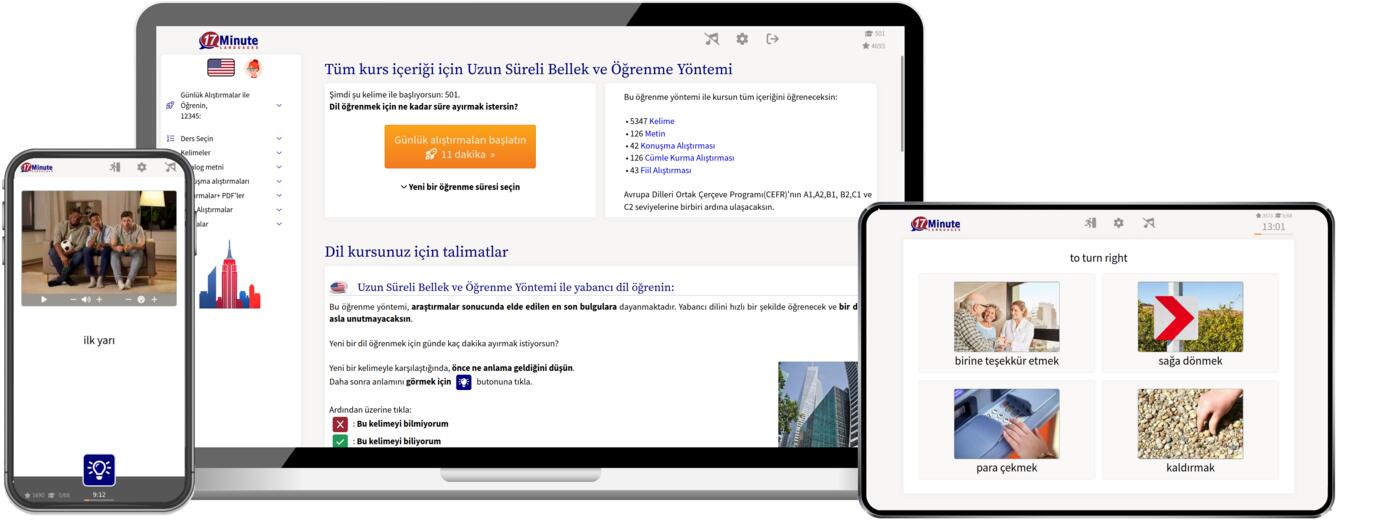The image size is (1400, 532).
Task: Decrease the phone video speed with the minus button
Action: point(128,299)
